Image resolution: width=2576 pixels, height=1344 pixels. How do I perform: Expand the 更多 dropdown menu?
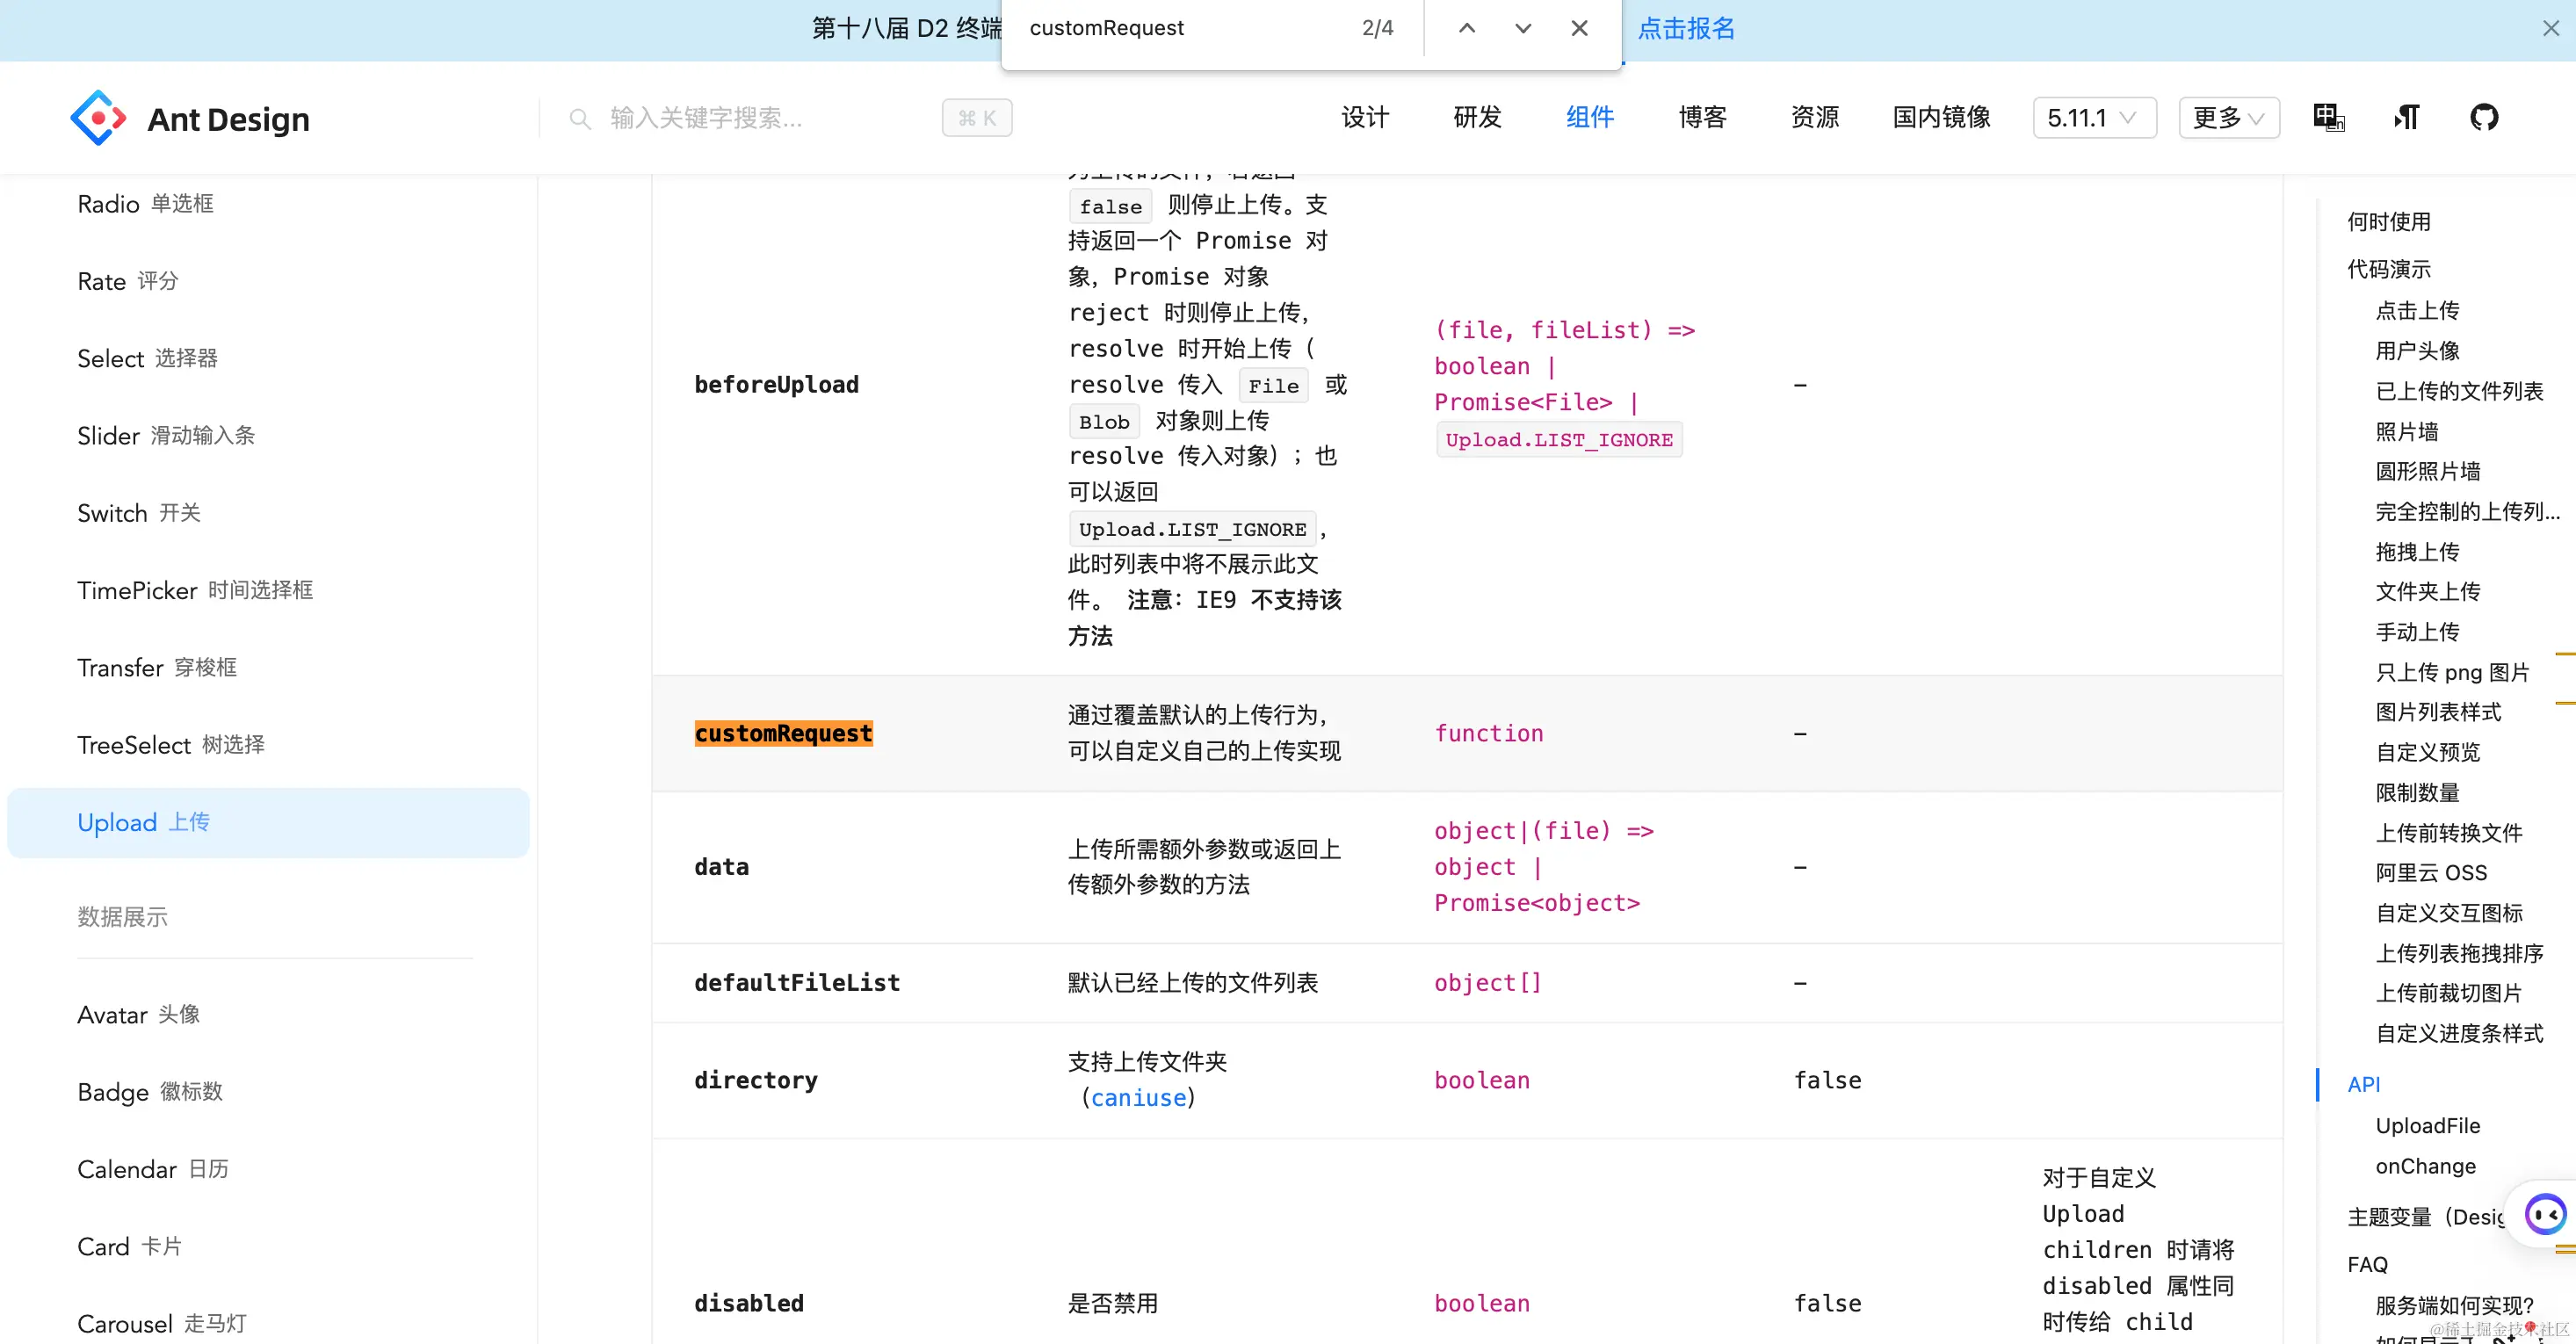(x=2228, y=118)
